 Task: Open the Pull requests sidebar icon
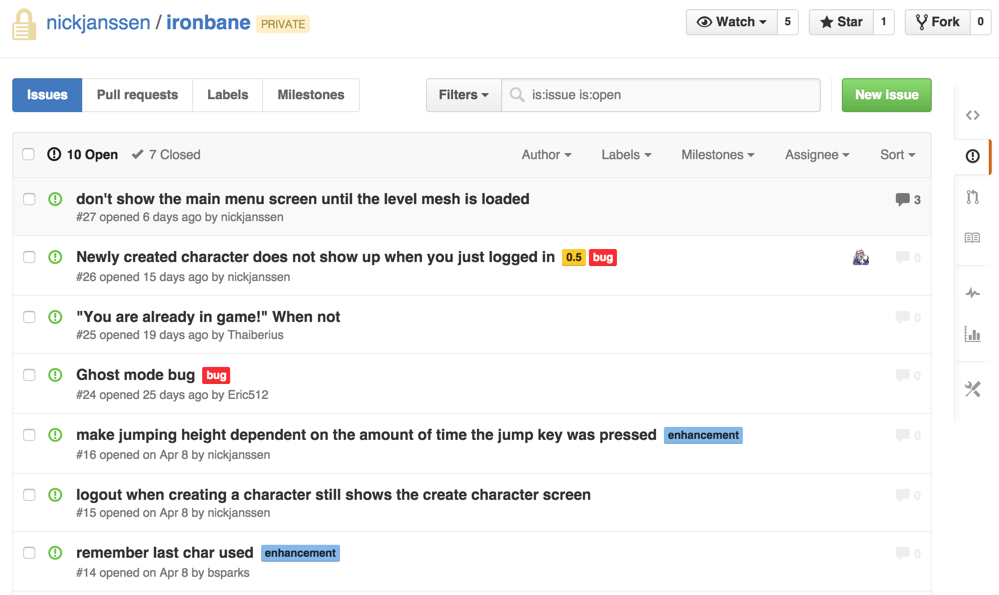[972, 197]
